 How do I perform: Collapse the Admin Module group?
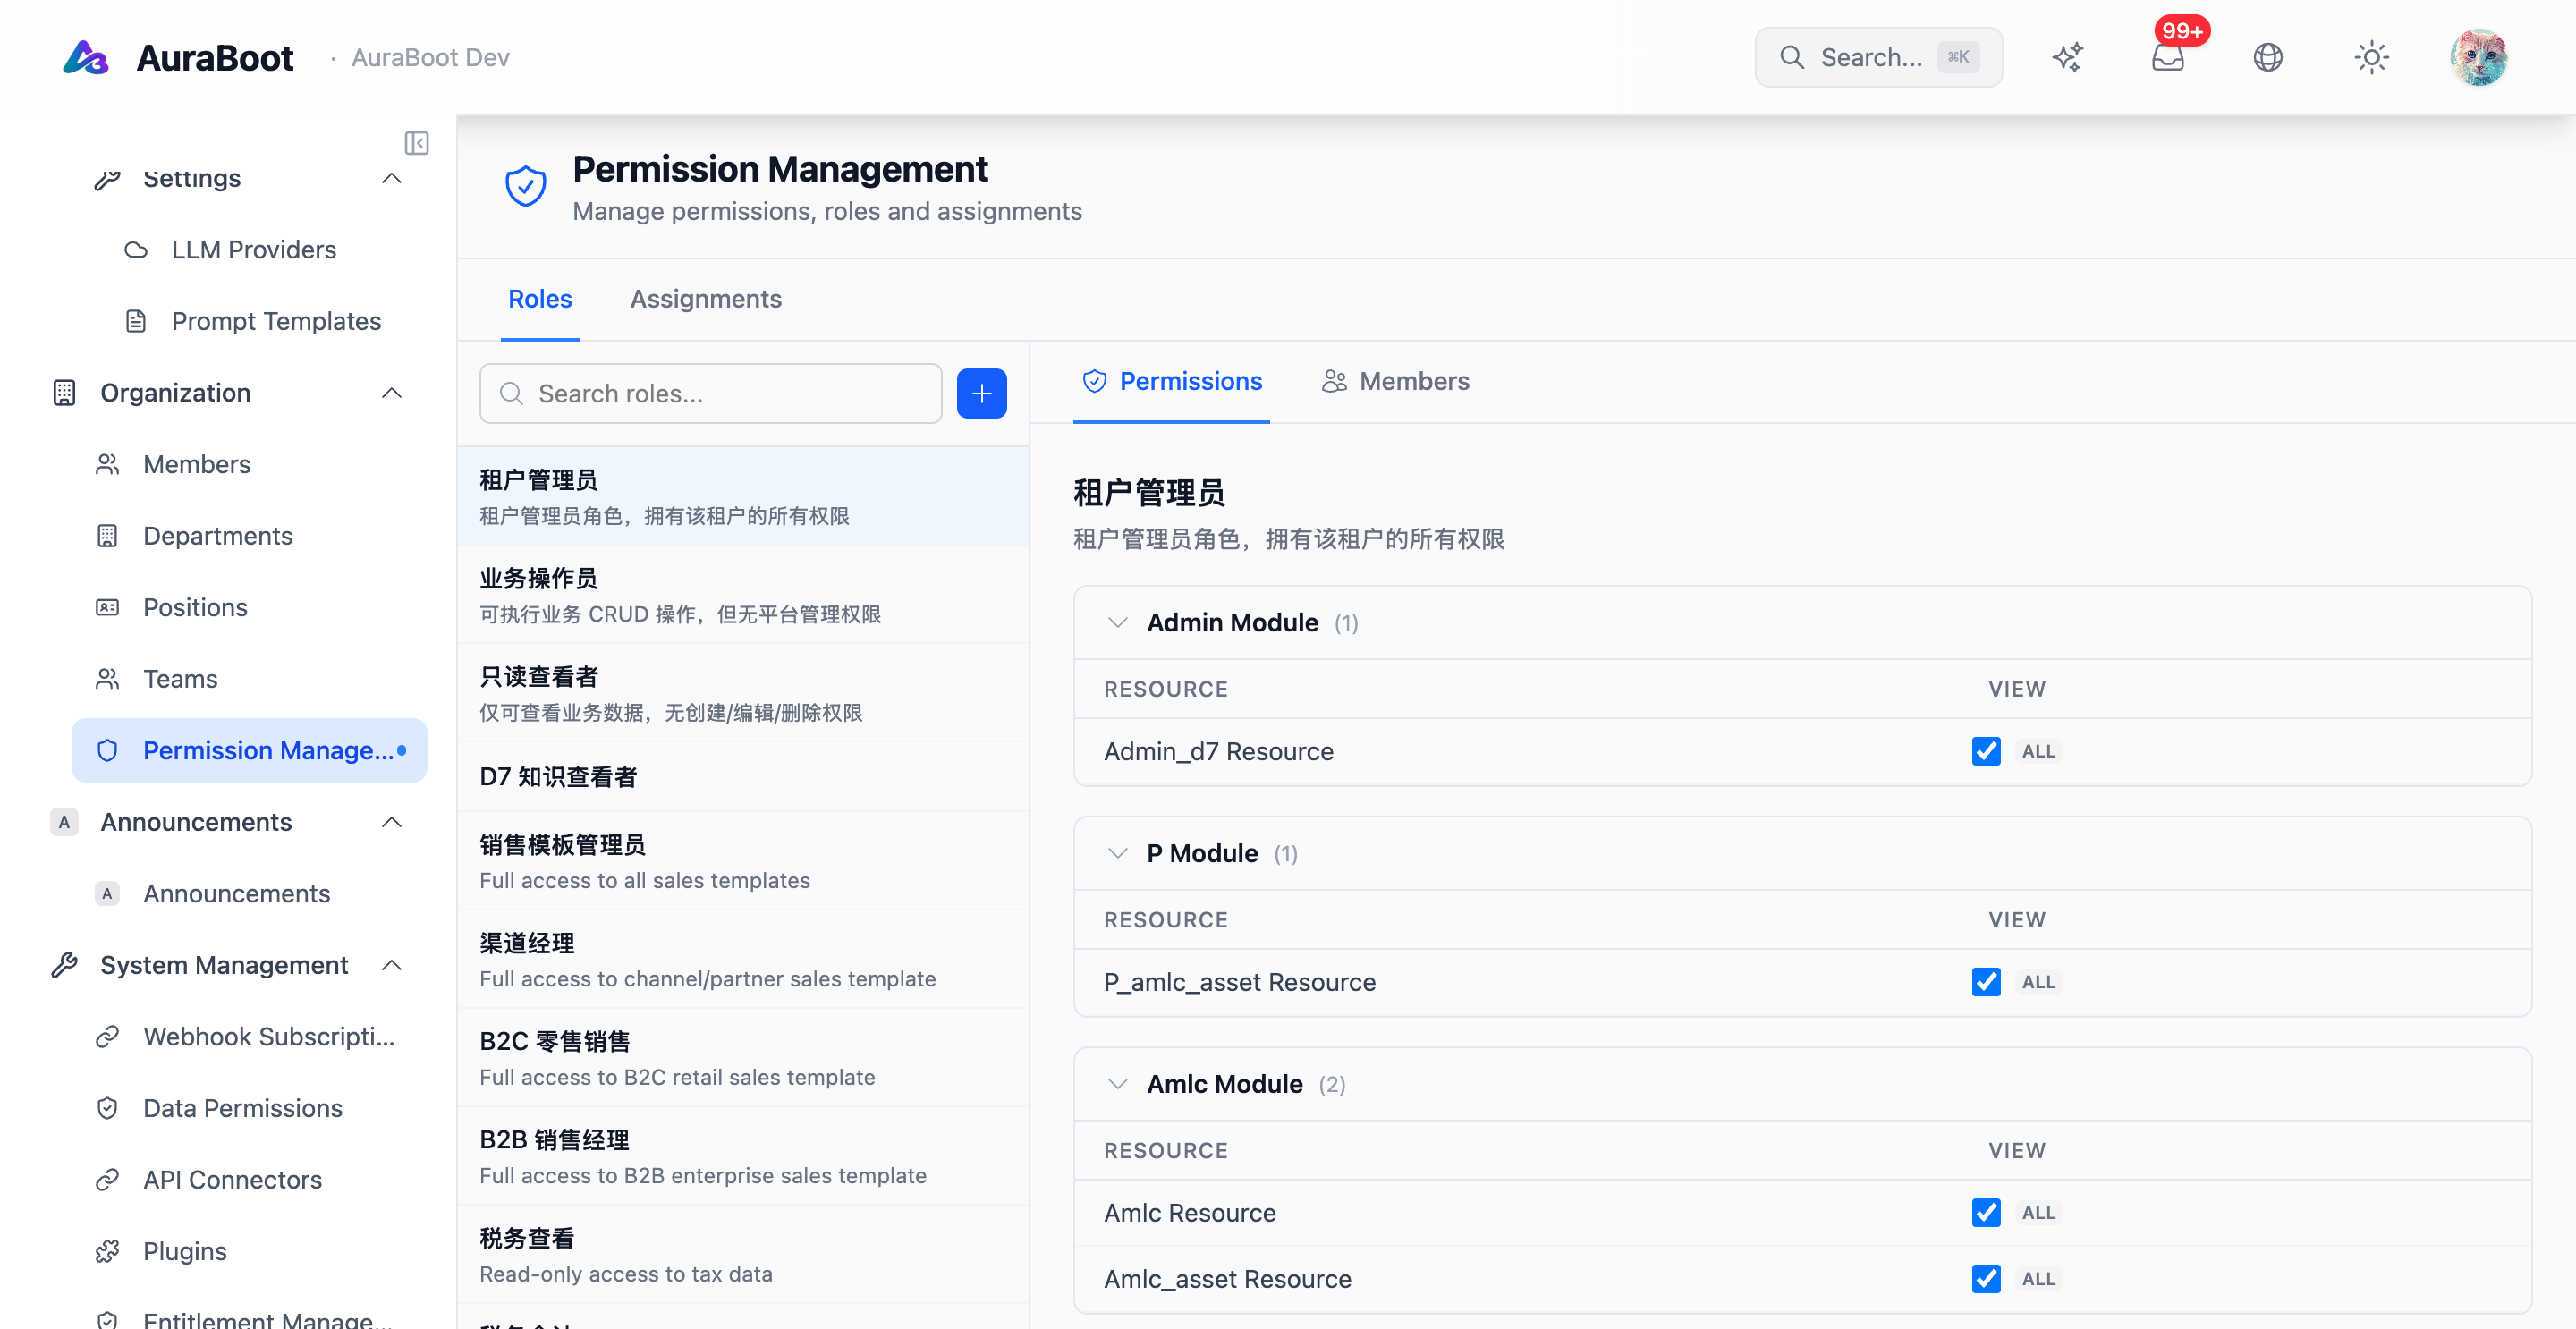1117,623
